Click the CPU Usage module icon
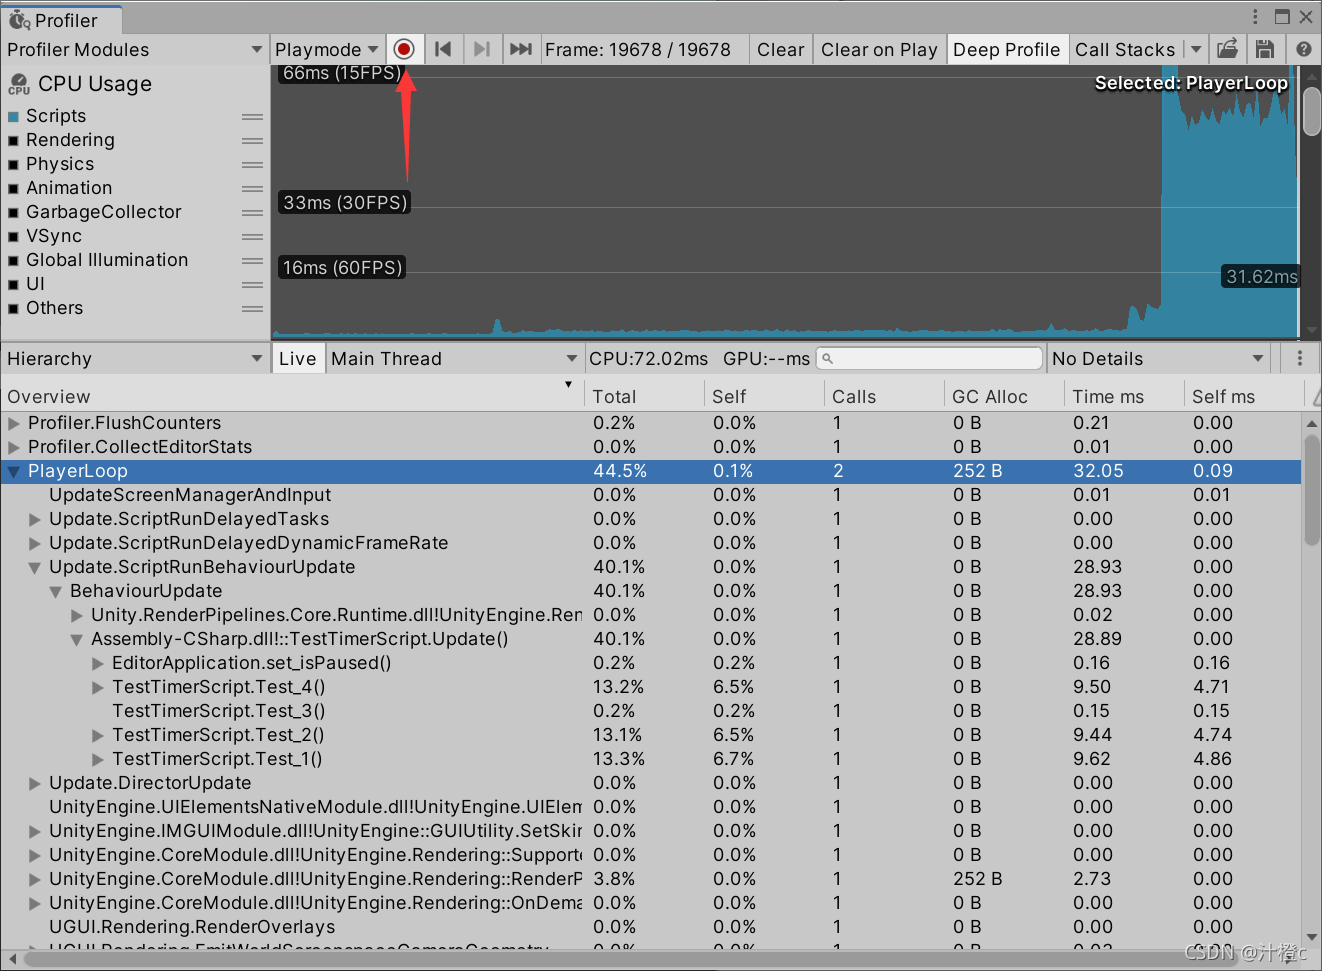The image size is (1322, 971). [19, 85]
